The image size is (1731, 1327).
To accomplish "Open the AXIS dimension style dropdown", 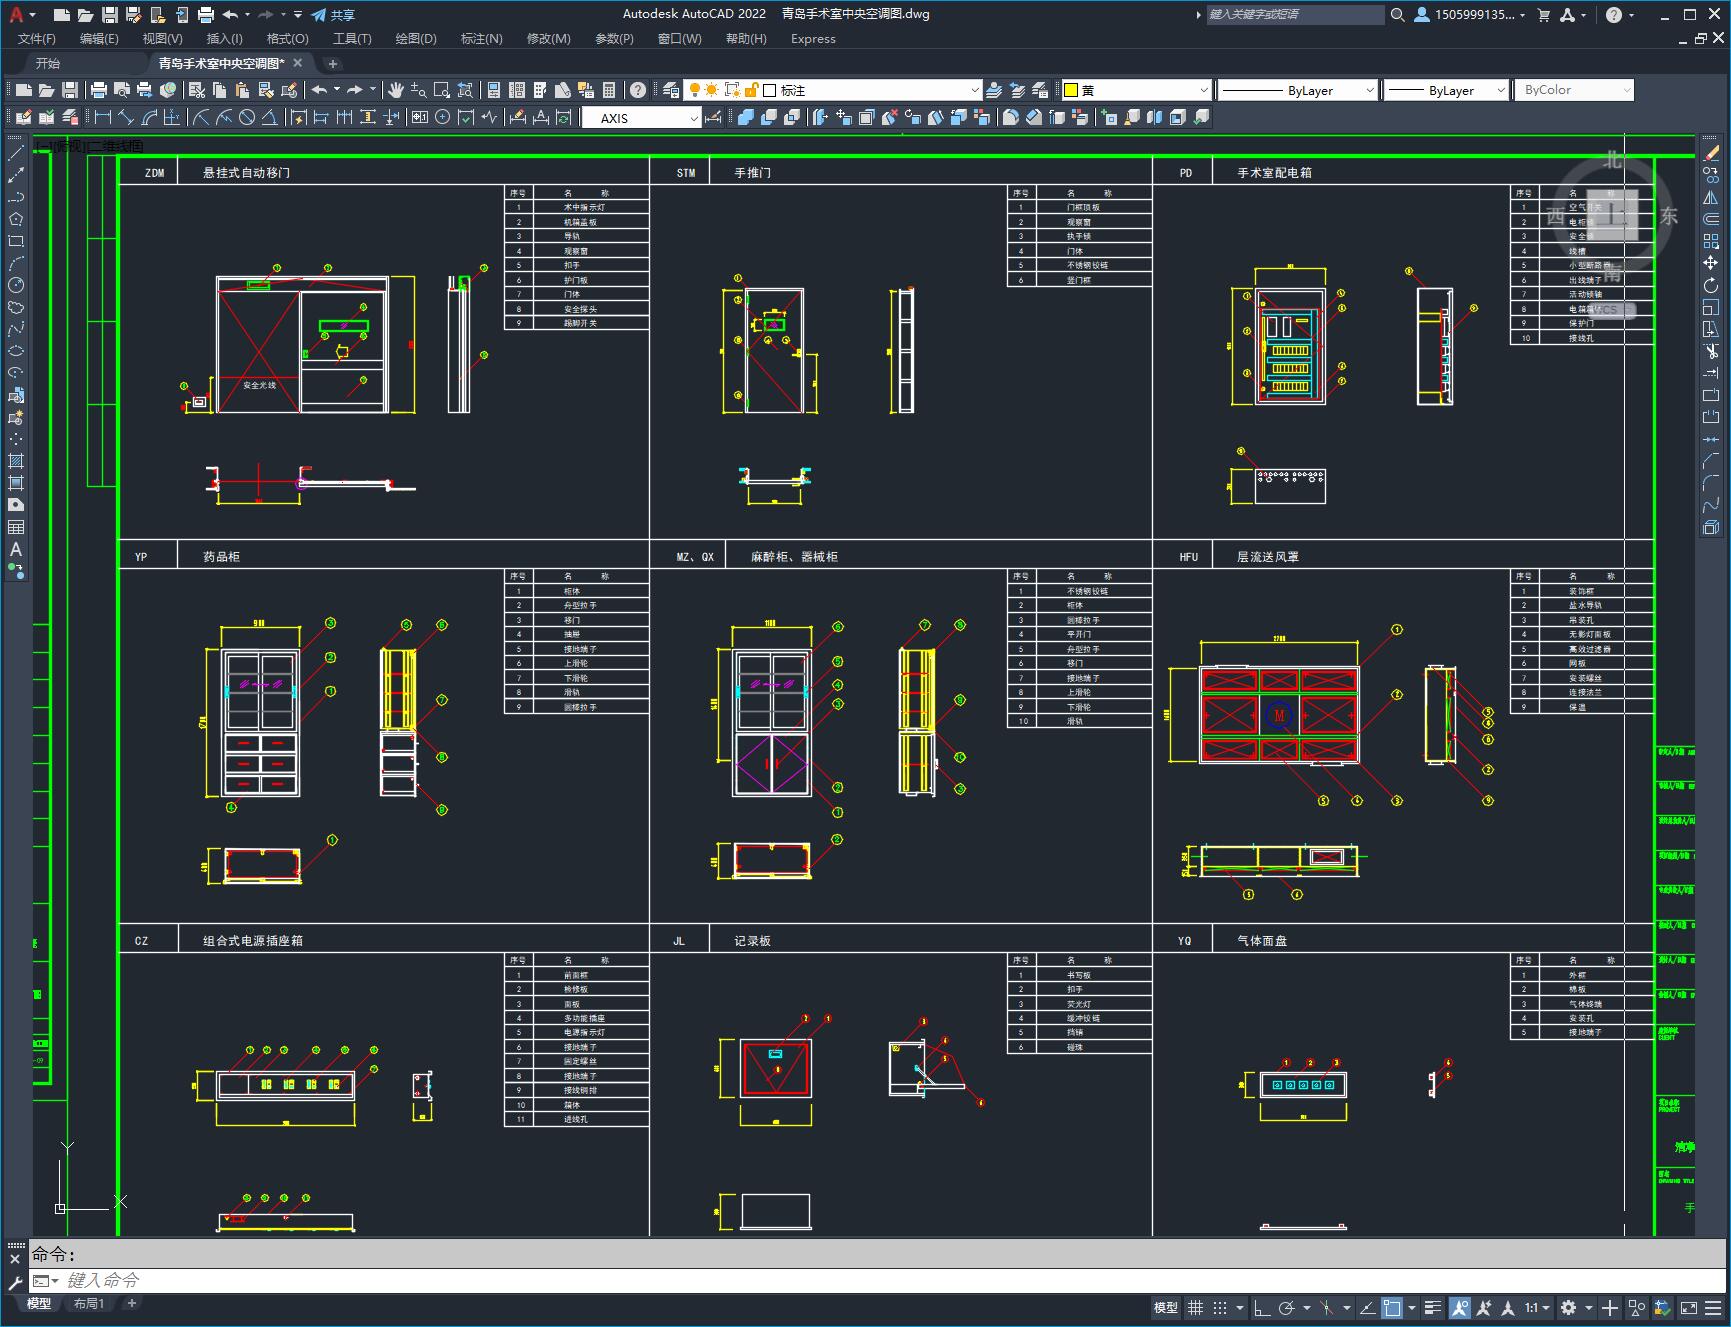I will [642, 118].
